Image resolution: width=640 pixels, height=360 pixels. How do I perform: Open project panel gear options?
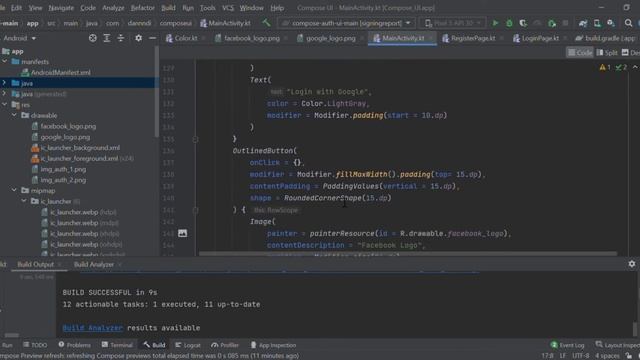138,38
